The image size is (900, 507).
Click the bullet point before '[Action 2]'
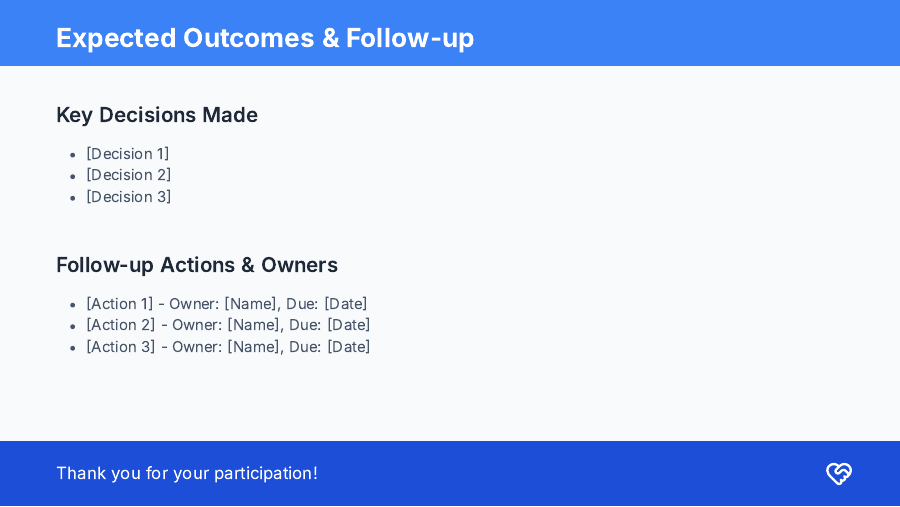[x=73, y=326]
